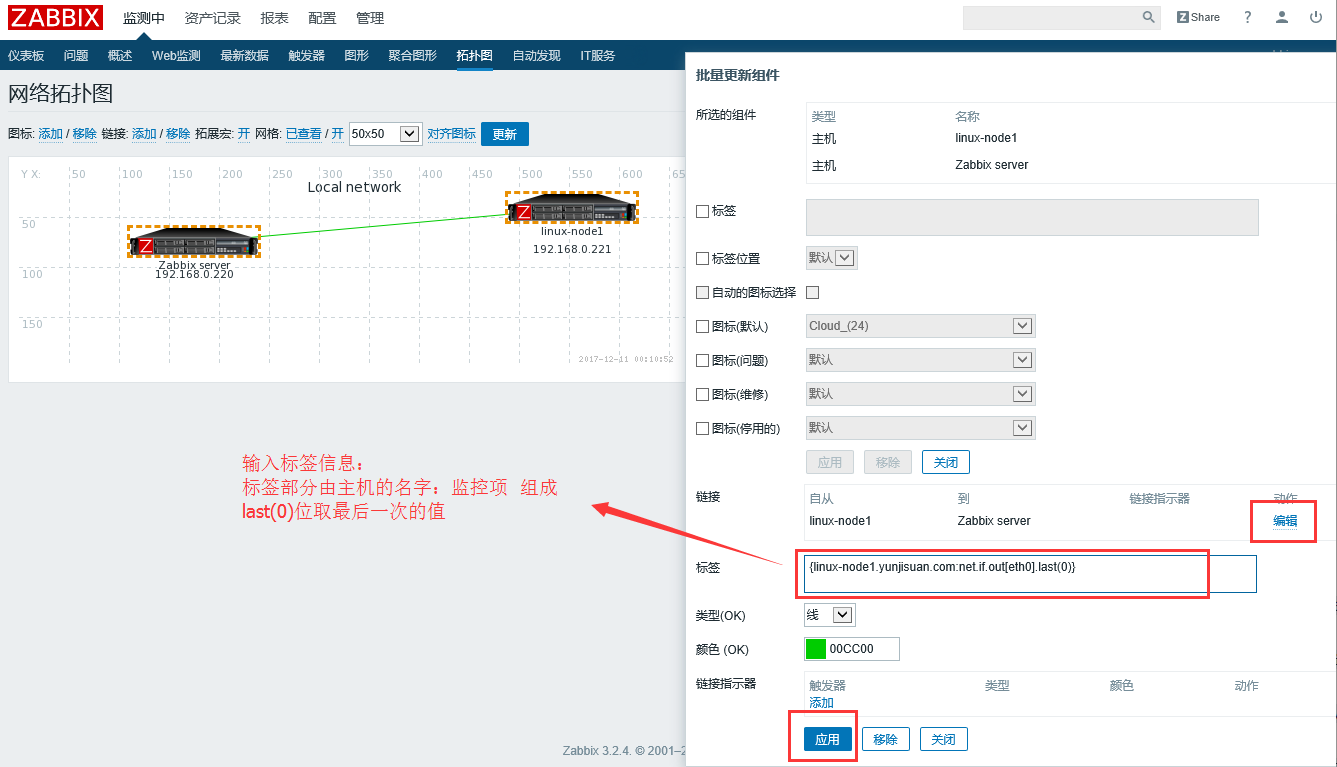Open the help question mark icon
Screen dimensions: 1337x767
1247,17
